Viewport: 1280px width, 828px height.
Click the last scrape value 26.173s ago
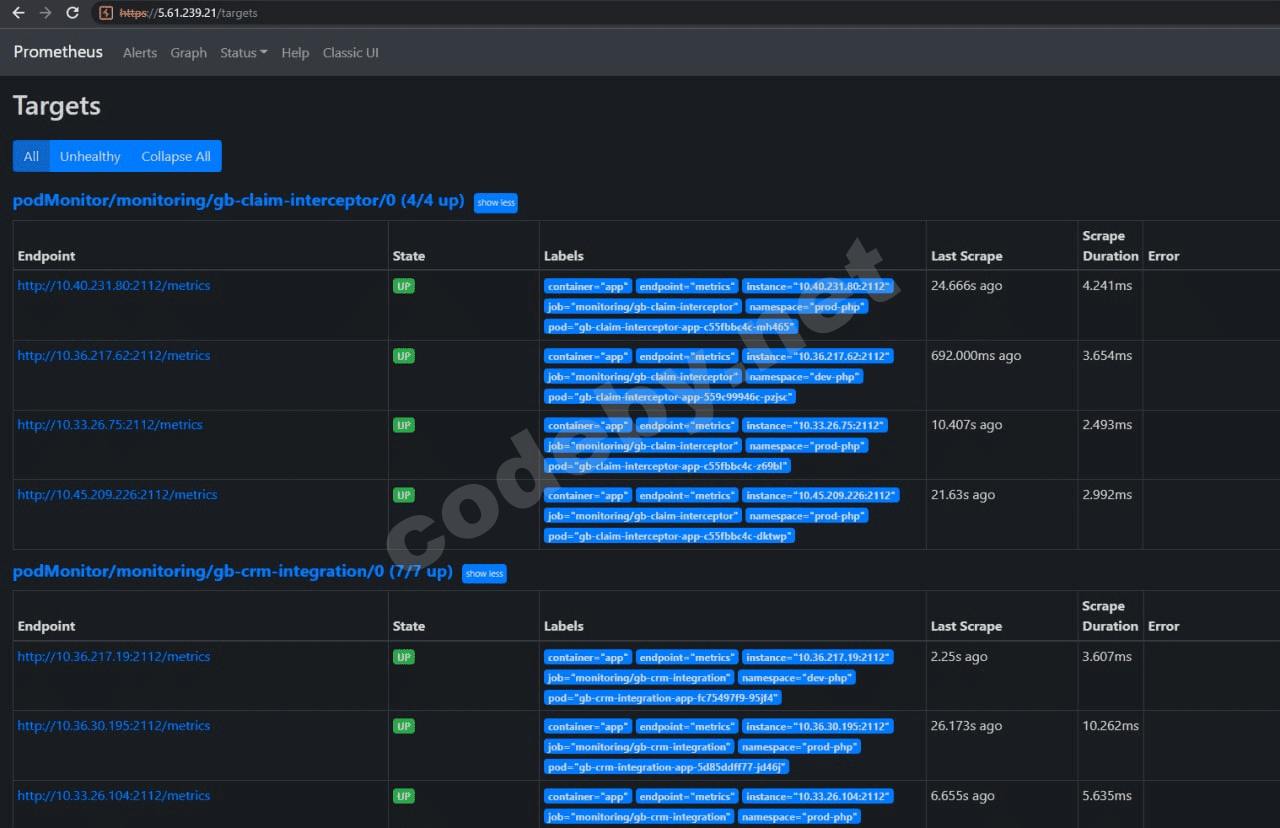click(966, 726)
